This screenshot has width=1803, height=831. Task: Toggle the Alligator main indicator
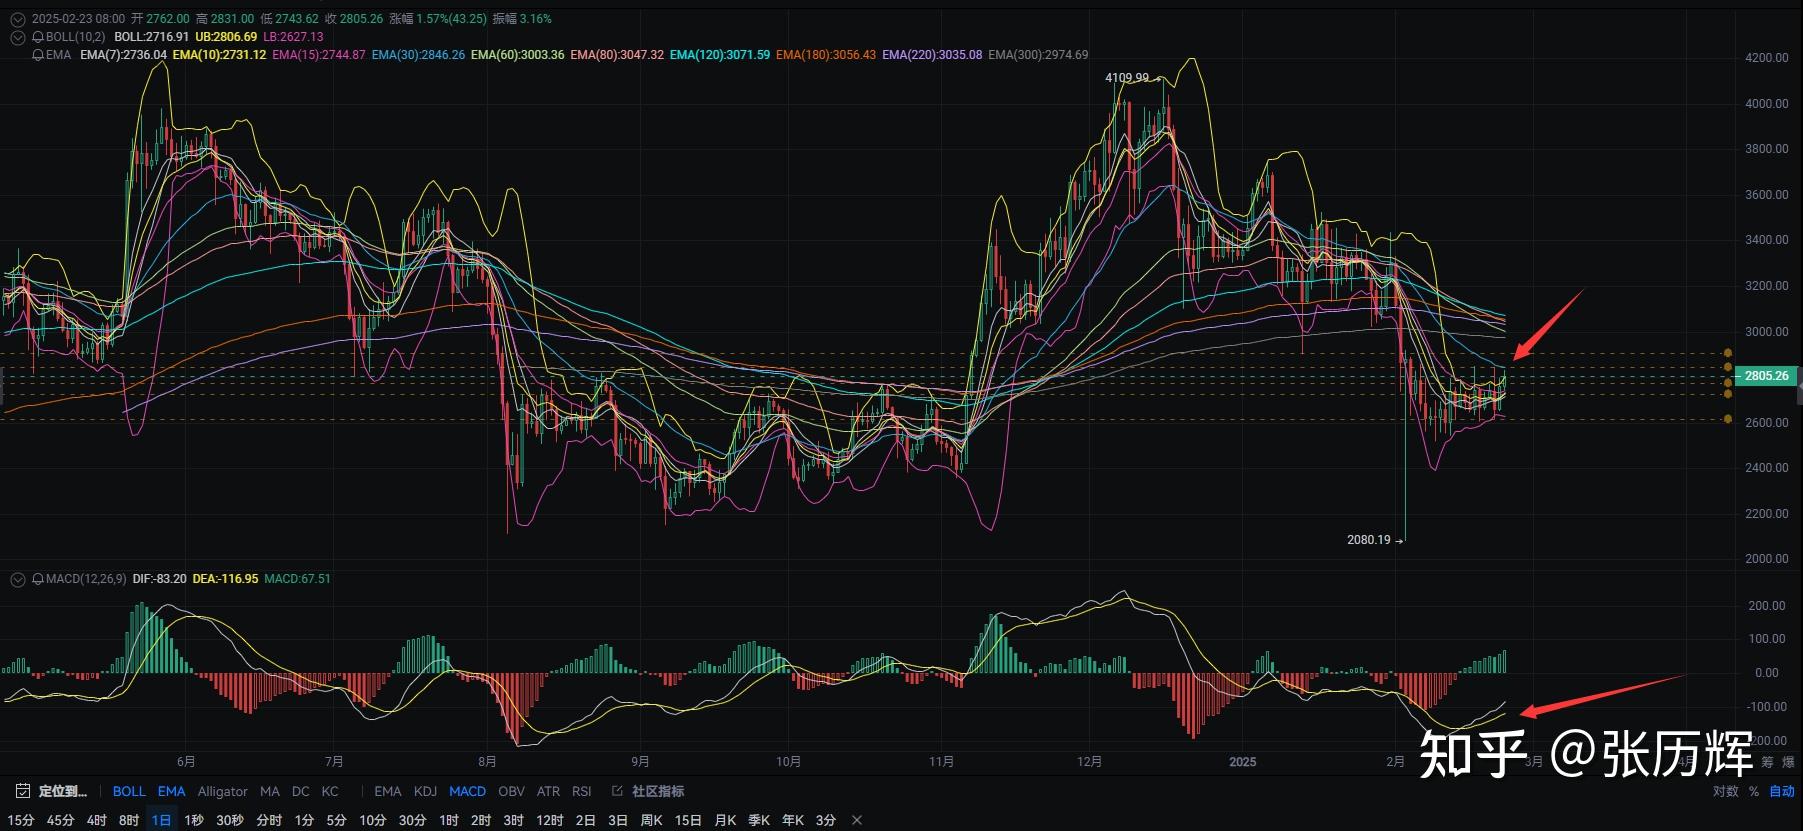pyautogui.click(x=222, y=791)
